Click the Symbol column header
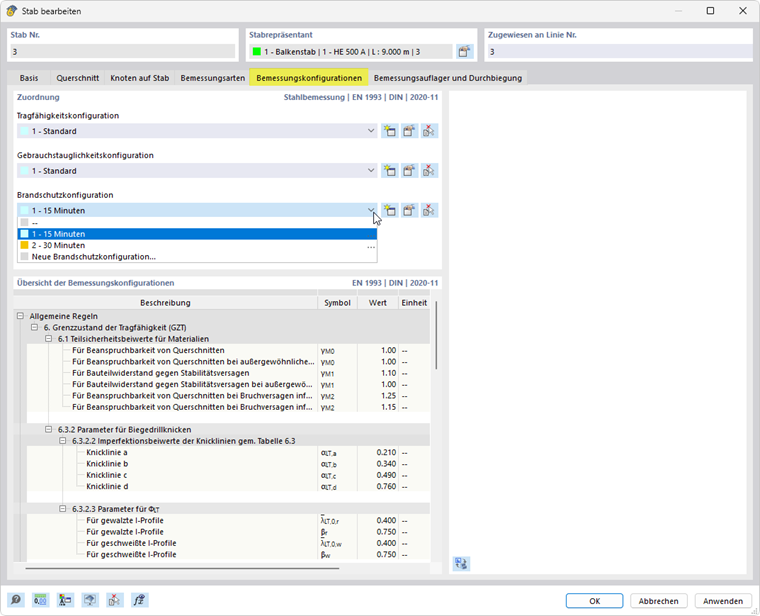Viewport: 760px width, 616px height. 337,302
